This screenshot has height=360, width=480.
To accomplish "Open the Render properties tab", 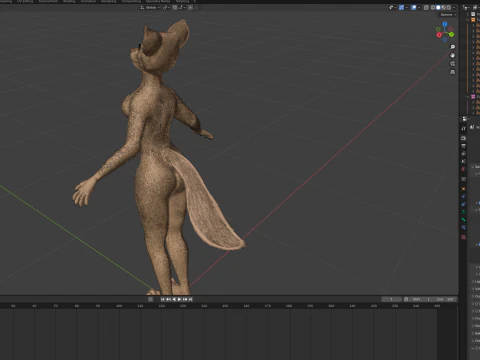I will [463, 138].
